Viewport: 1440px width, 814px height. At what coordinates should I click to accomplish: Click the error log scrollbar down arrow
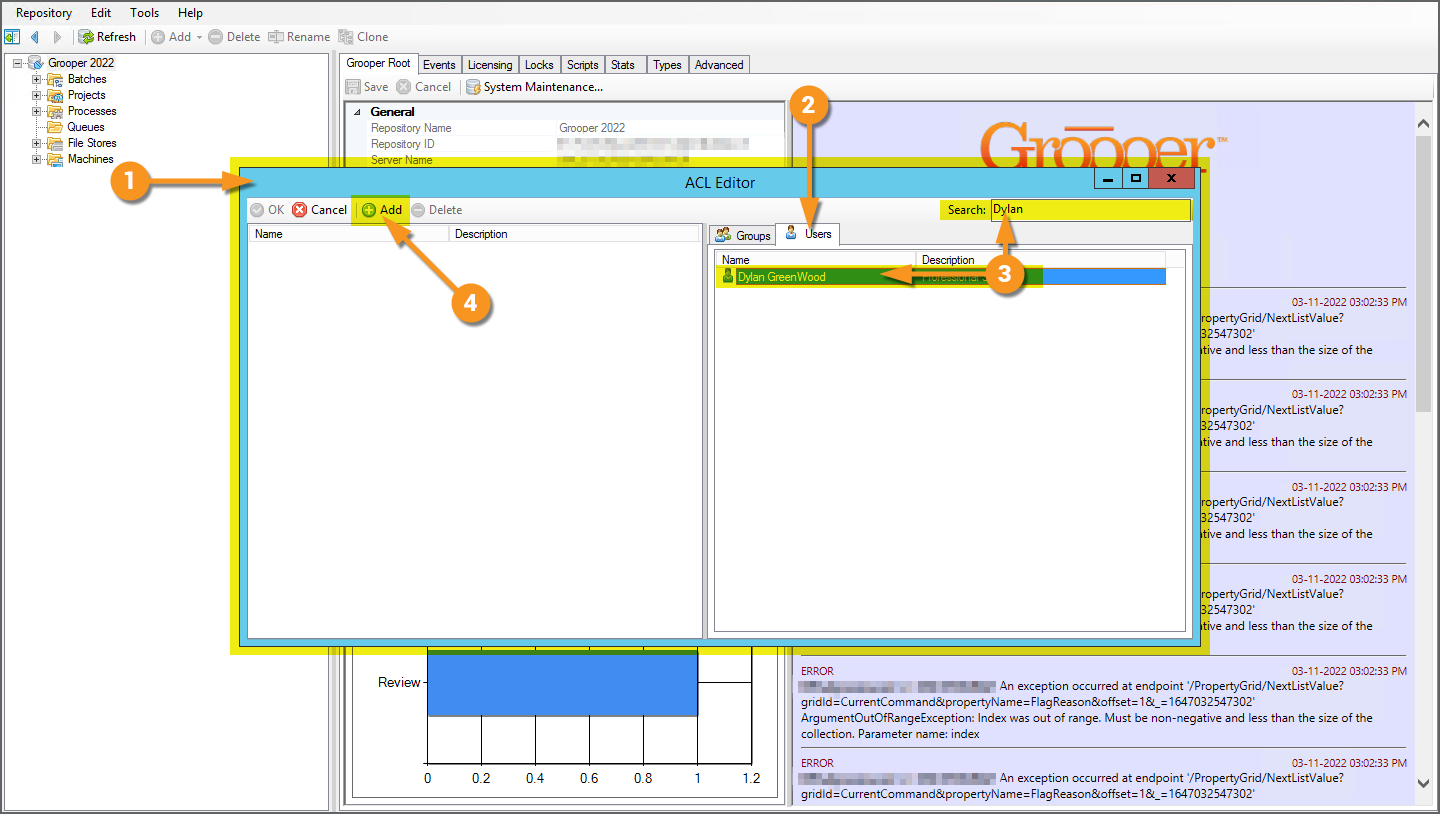(x=1424, y=785)
